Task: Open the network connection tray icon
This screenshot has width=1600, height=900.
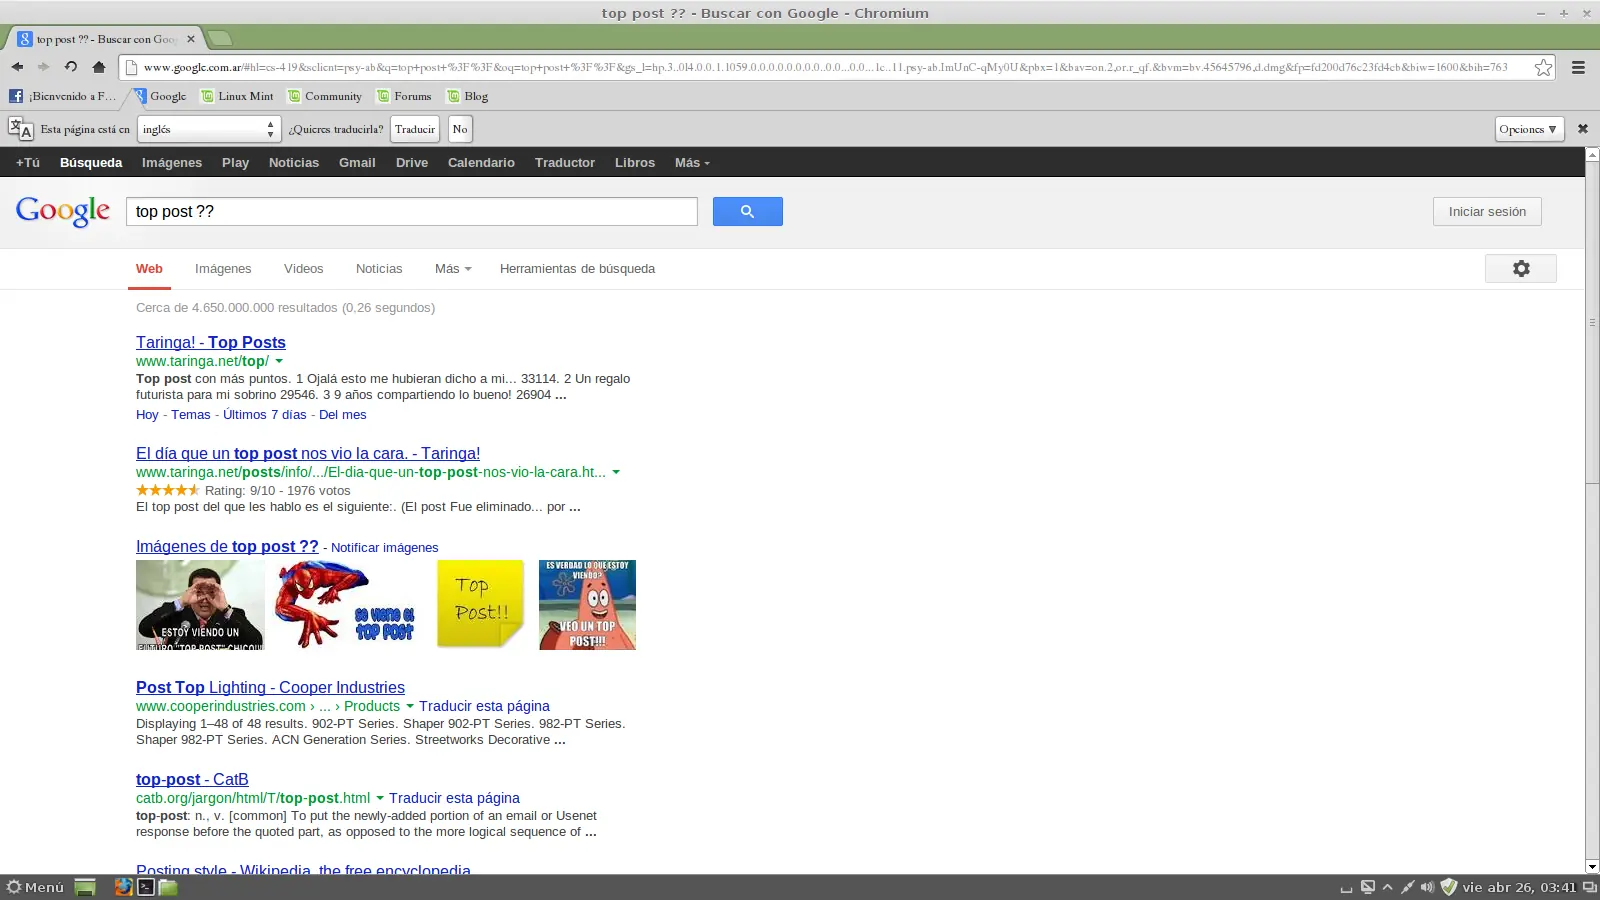Action: 1407,887
